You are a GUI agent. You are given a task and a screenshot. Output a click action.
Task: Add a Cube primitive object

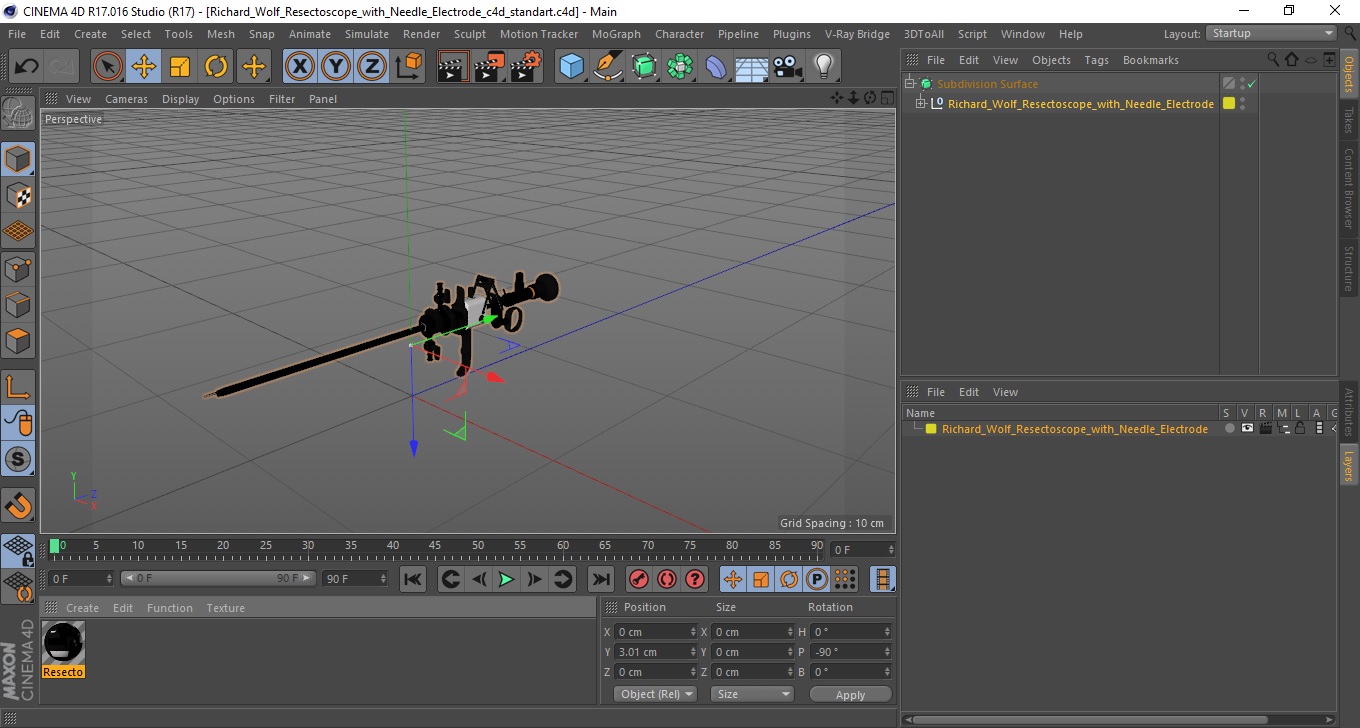571,67
